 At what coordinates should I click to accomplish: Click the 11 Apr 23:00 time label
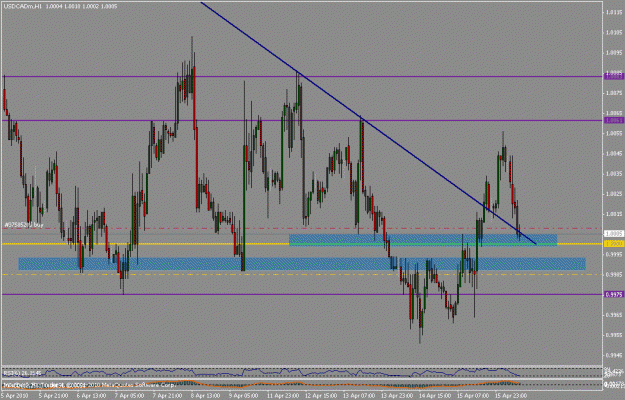[x=283, y=396]
